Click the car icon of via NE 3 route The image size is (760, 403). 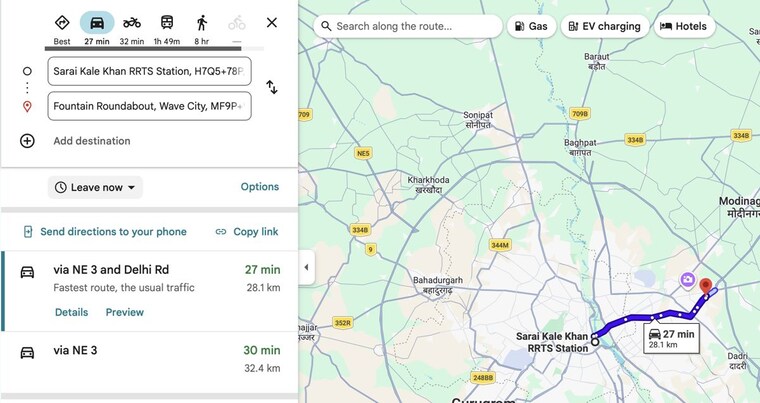(x=27, y=353)
